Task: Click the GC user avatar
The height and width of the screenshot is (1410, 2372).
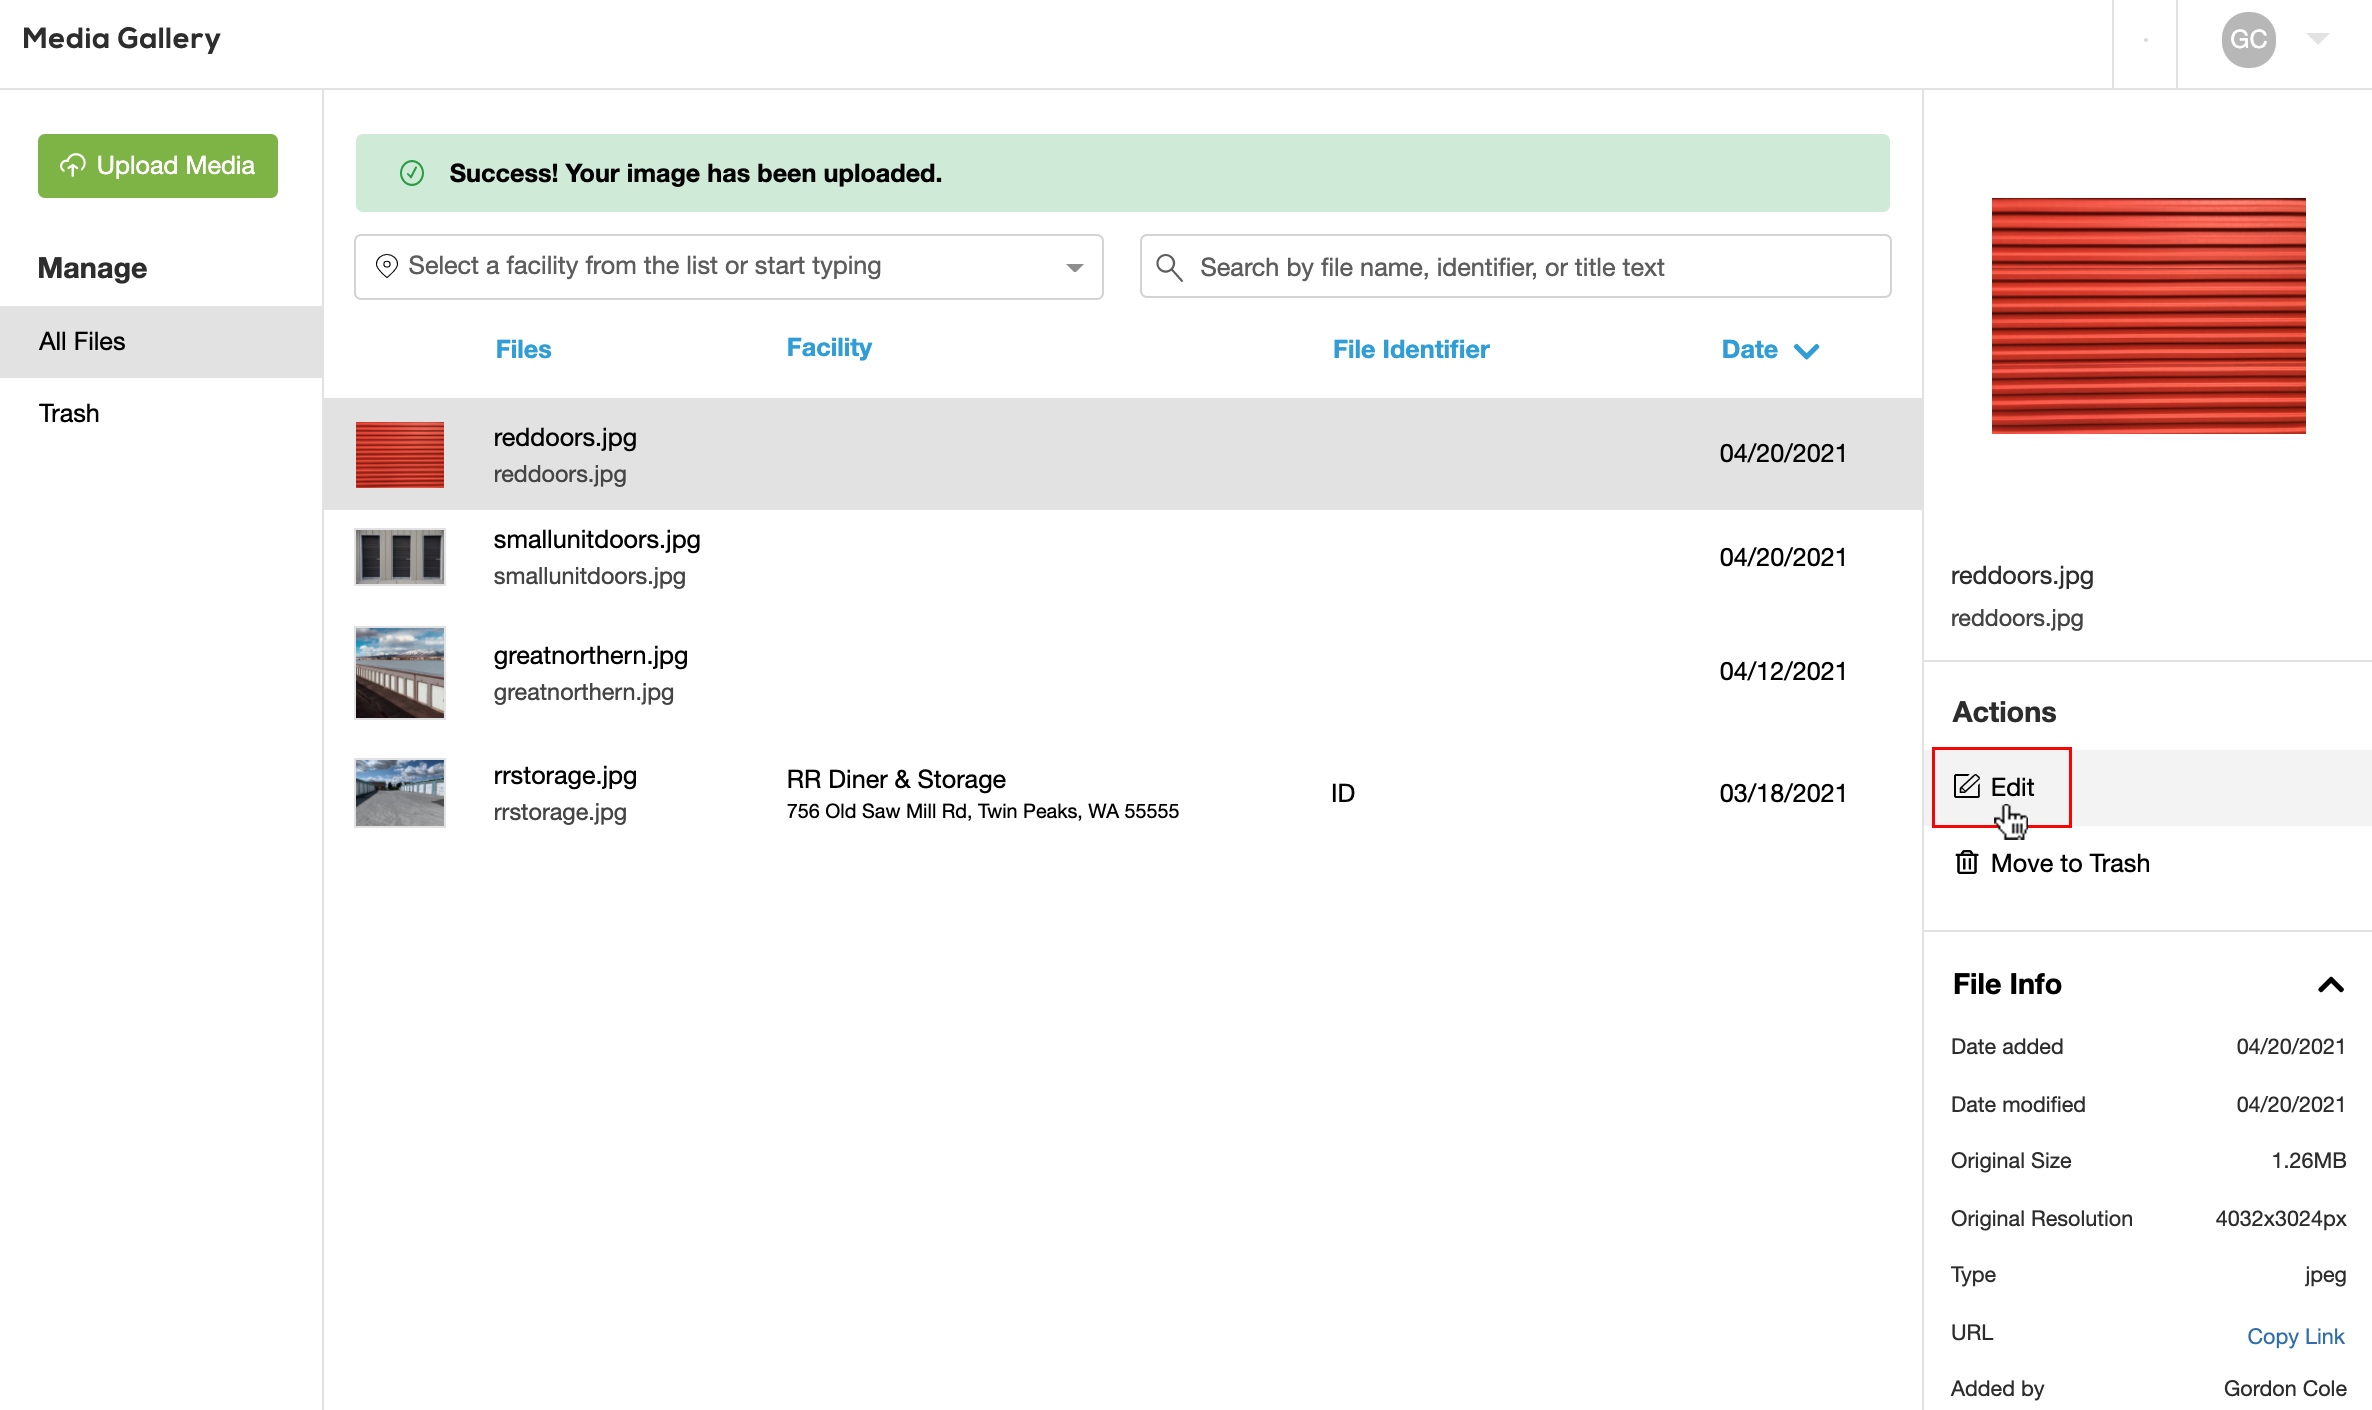Action: click(x=2248, y=40)
